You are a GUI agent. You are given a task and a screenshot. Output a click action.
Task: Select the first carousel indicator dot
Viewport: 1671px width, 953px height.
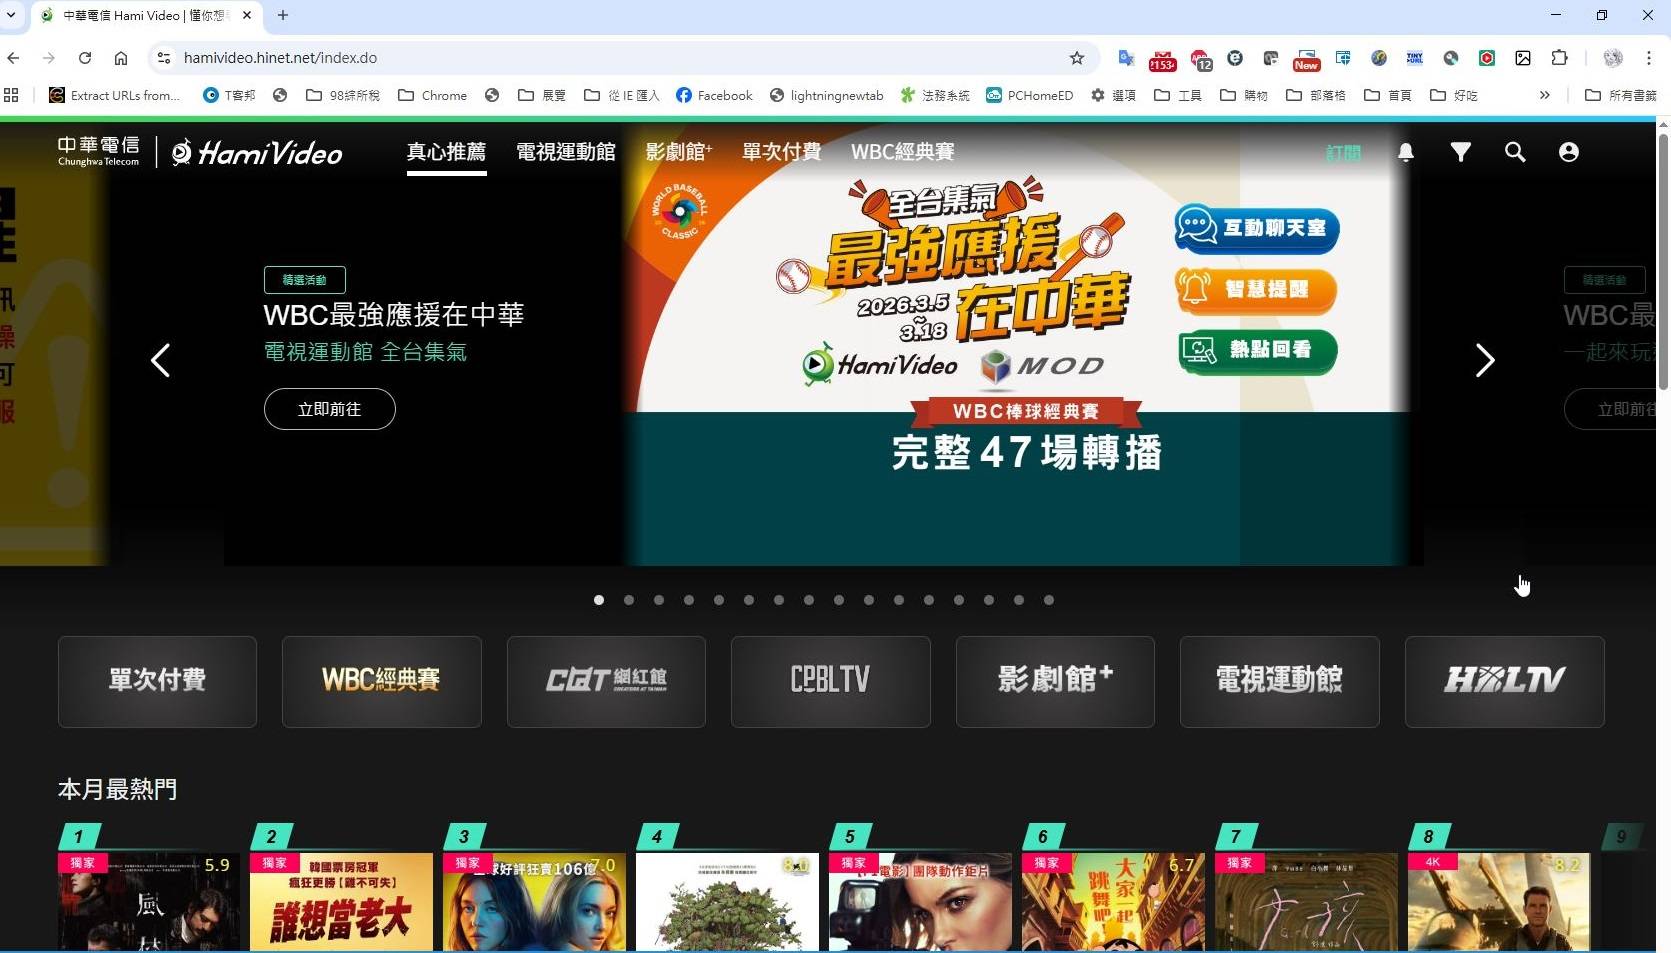pos(598,600)
